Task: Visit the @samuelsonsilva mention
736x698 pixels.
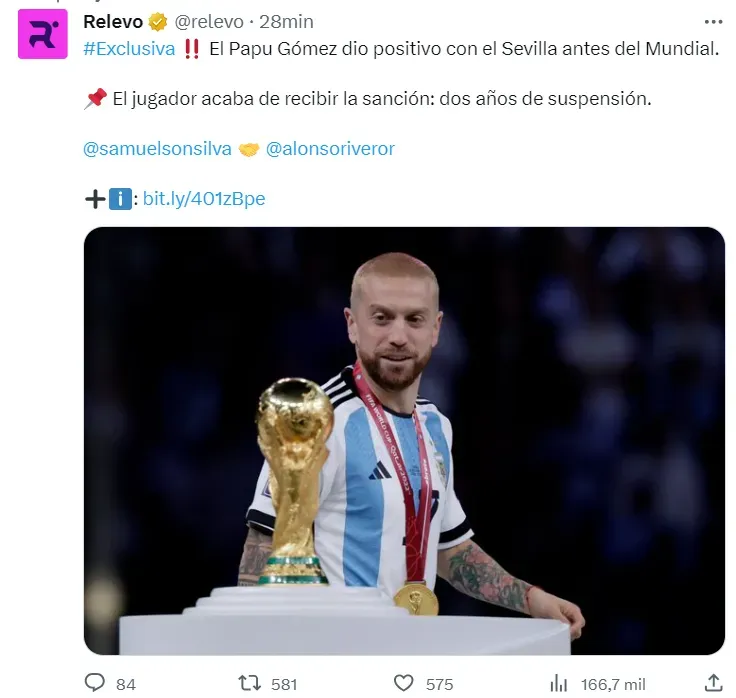Action: [157, 149]
